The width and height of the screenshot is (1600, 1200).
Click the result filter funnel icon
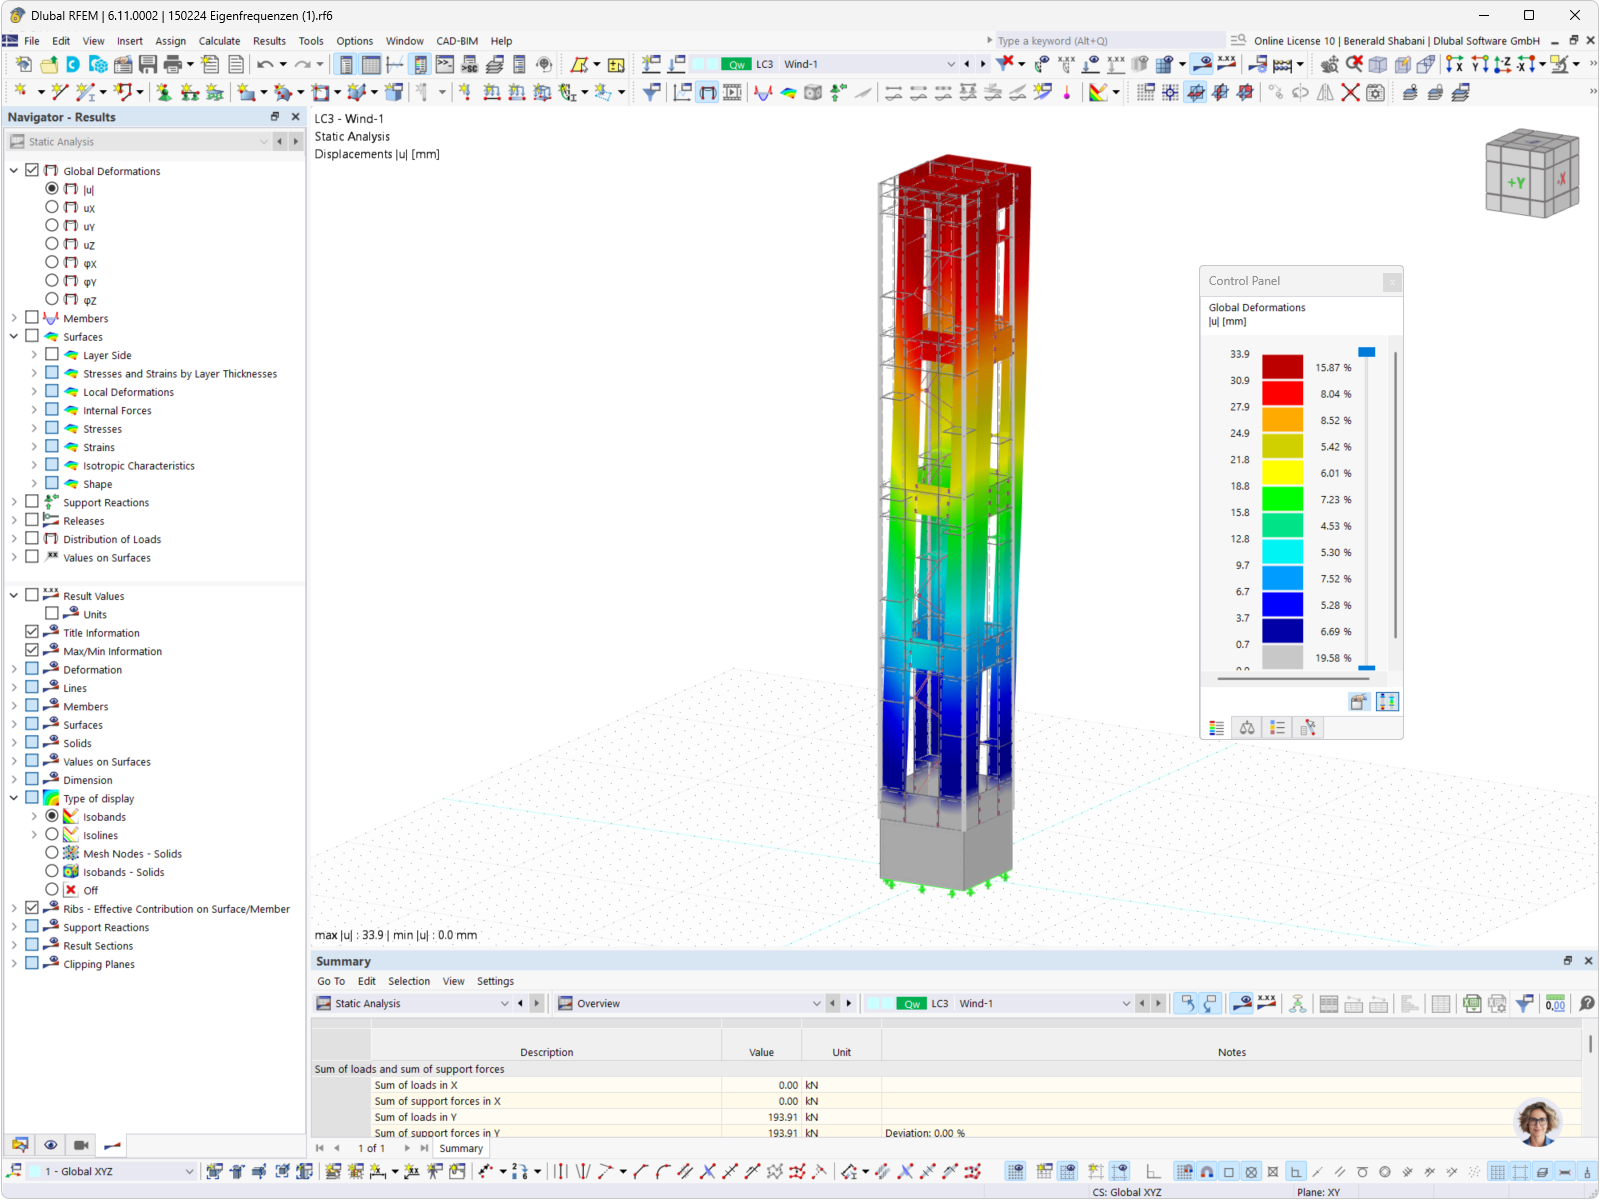651,92
